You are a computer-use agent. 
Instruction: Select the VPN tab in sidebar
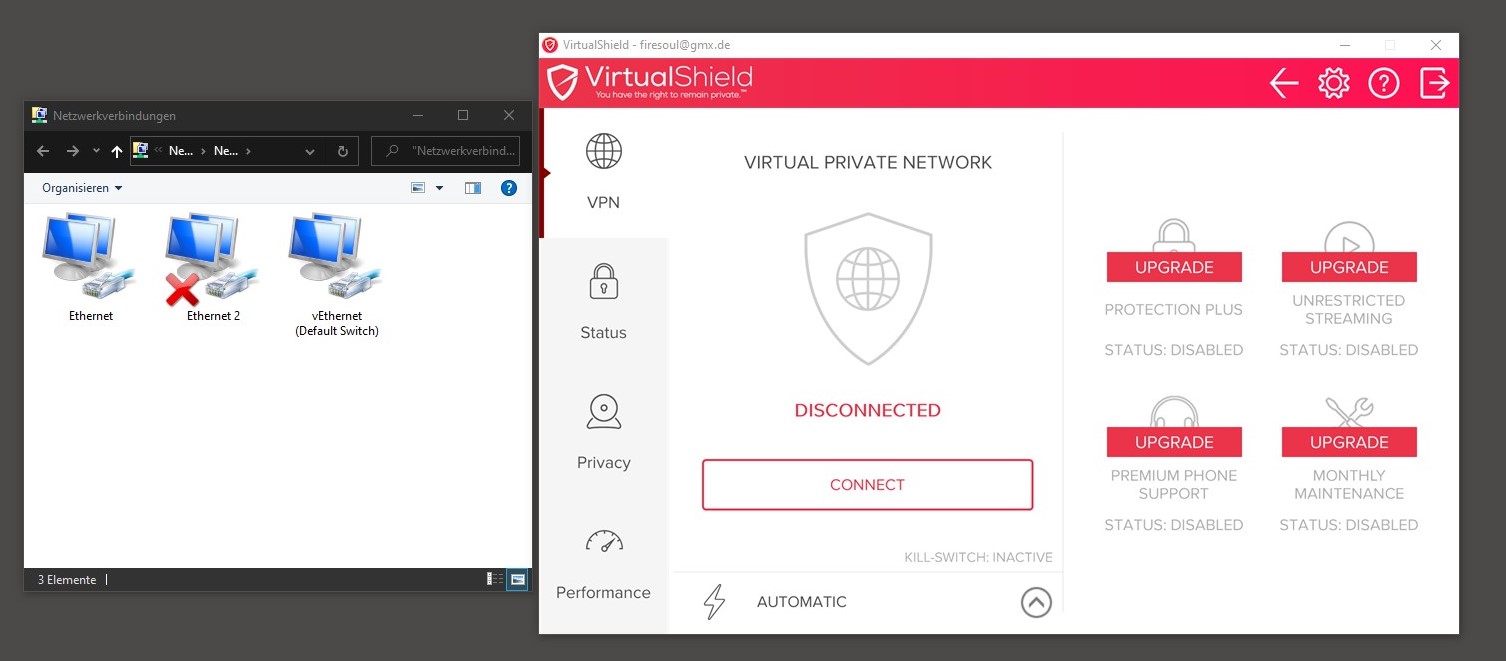click(x=603, y=173)
